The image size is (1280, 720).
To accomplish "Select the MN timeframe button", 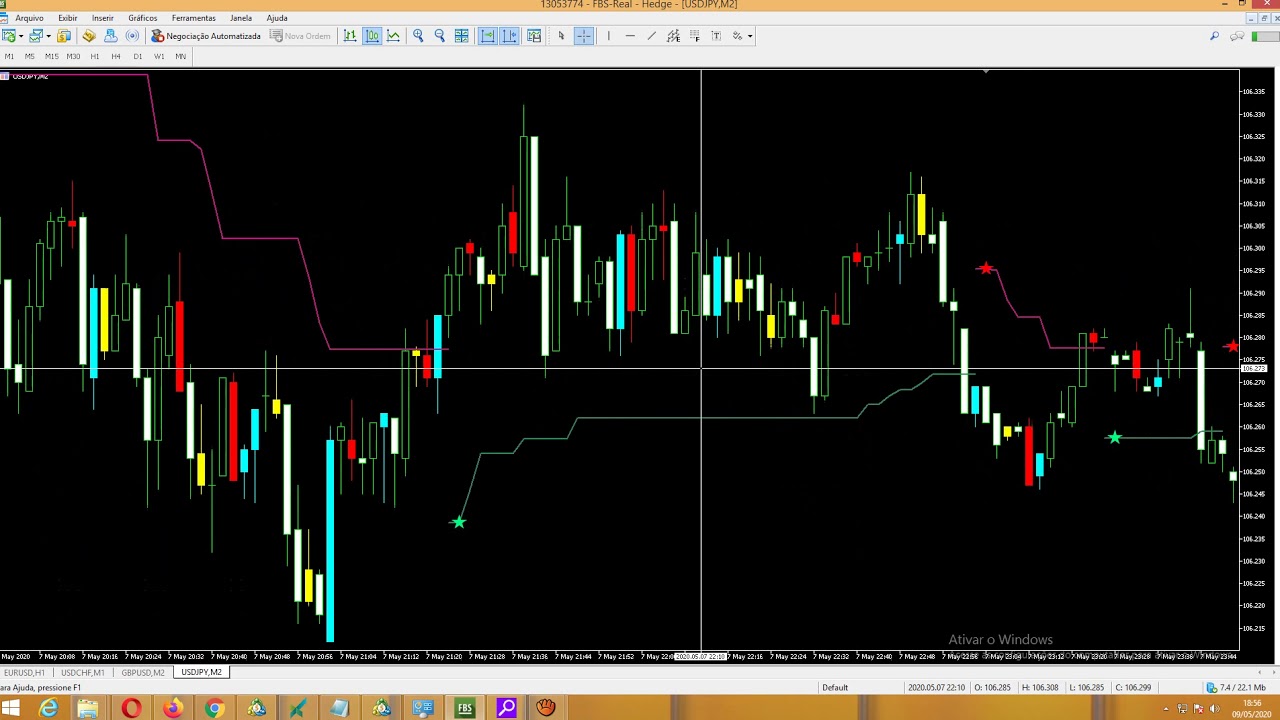I will pos(180,56).
